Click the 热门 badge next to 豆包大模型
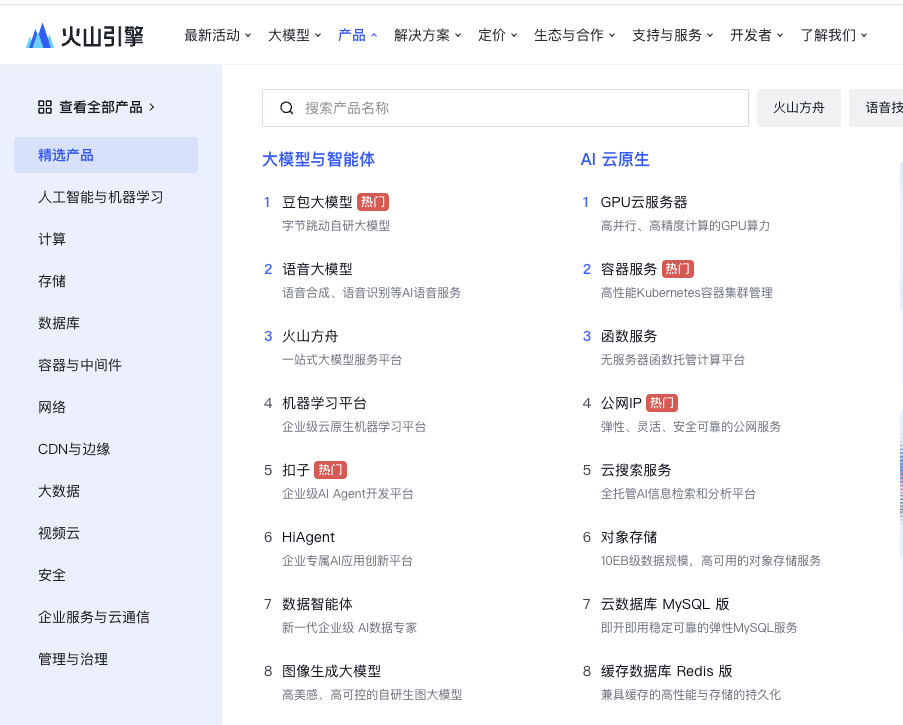The image size is (903, 725). 373,202
